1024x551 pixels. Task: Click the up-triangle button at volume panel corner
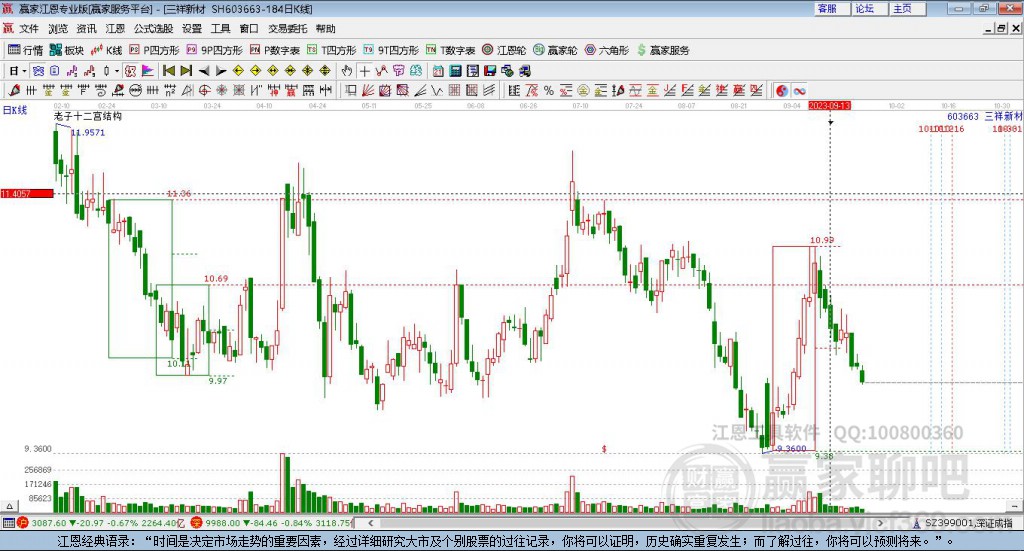coord(9,506)
